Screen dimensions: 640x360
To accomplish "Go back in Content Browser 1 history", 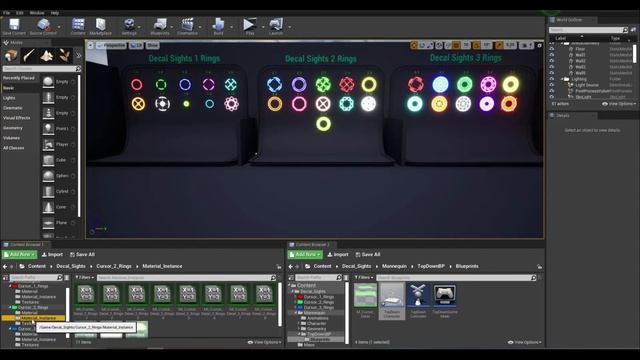I will coord(5,267).
